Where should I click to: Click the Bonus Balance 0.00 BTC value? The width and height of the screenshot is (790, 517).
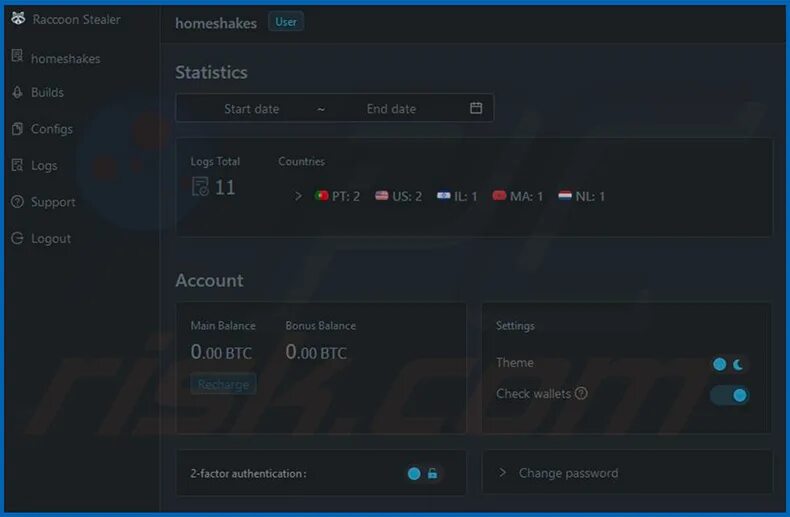(316, 352)
